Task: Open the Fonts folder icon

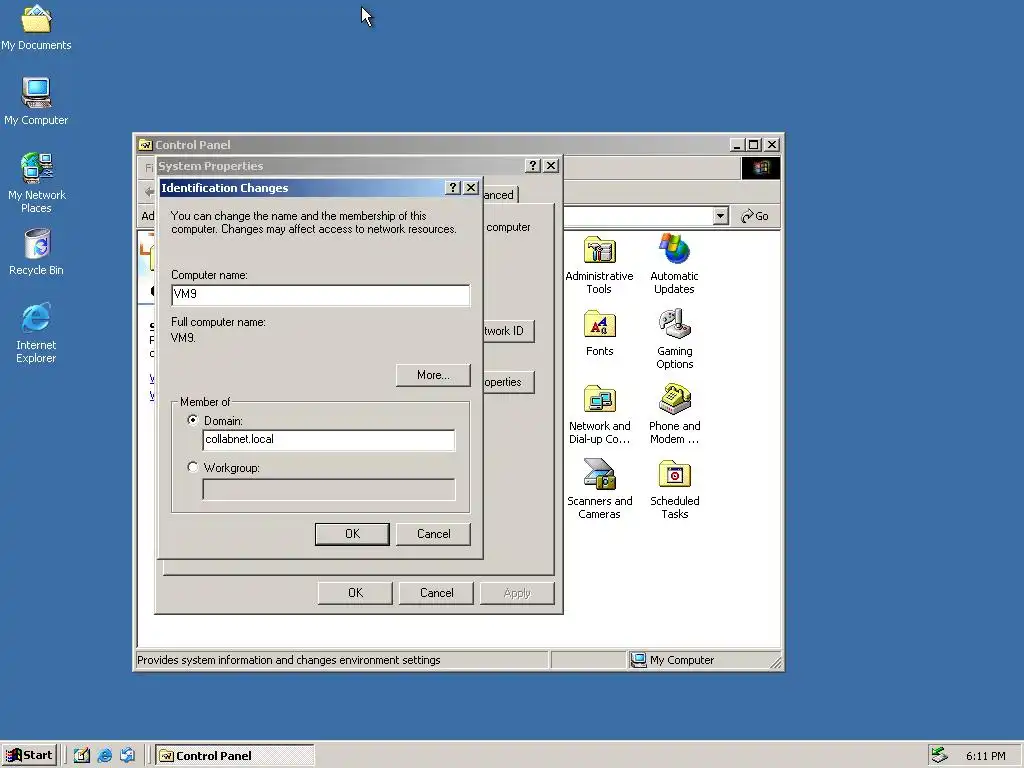Action: point(599,334)
